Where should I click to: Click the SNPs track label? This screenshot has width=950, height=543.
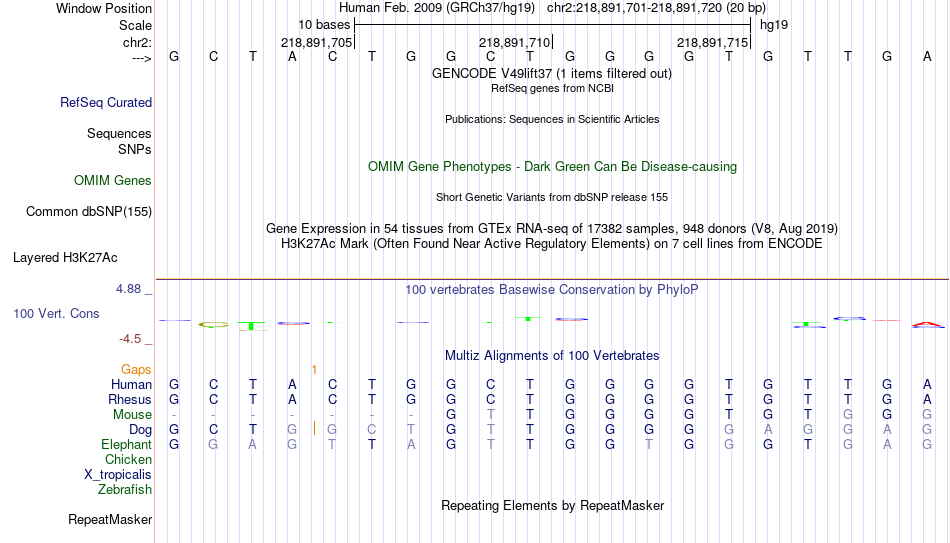[x=135, y=149]
